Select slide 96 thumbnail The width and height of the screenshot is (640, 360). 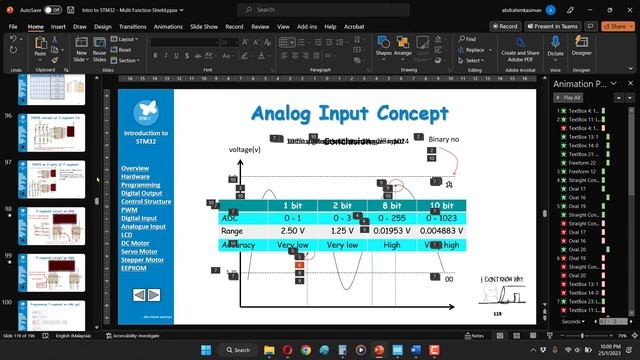(x=51, y=133)
